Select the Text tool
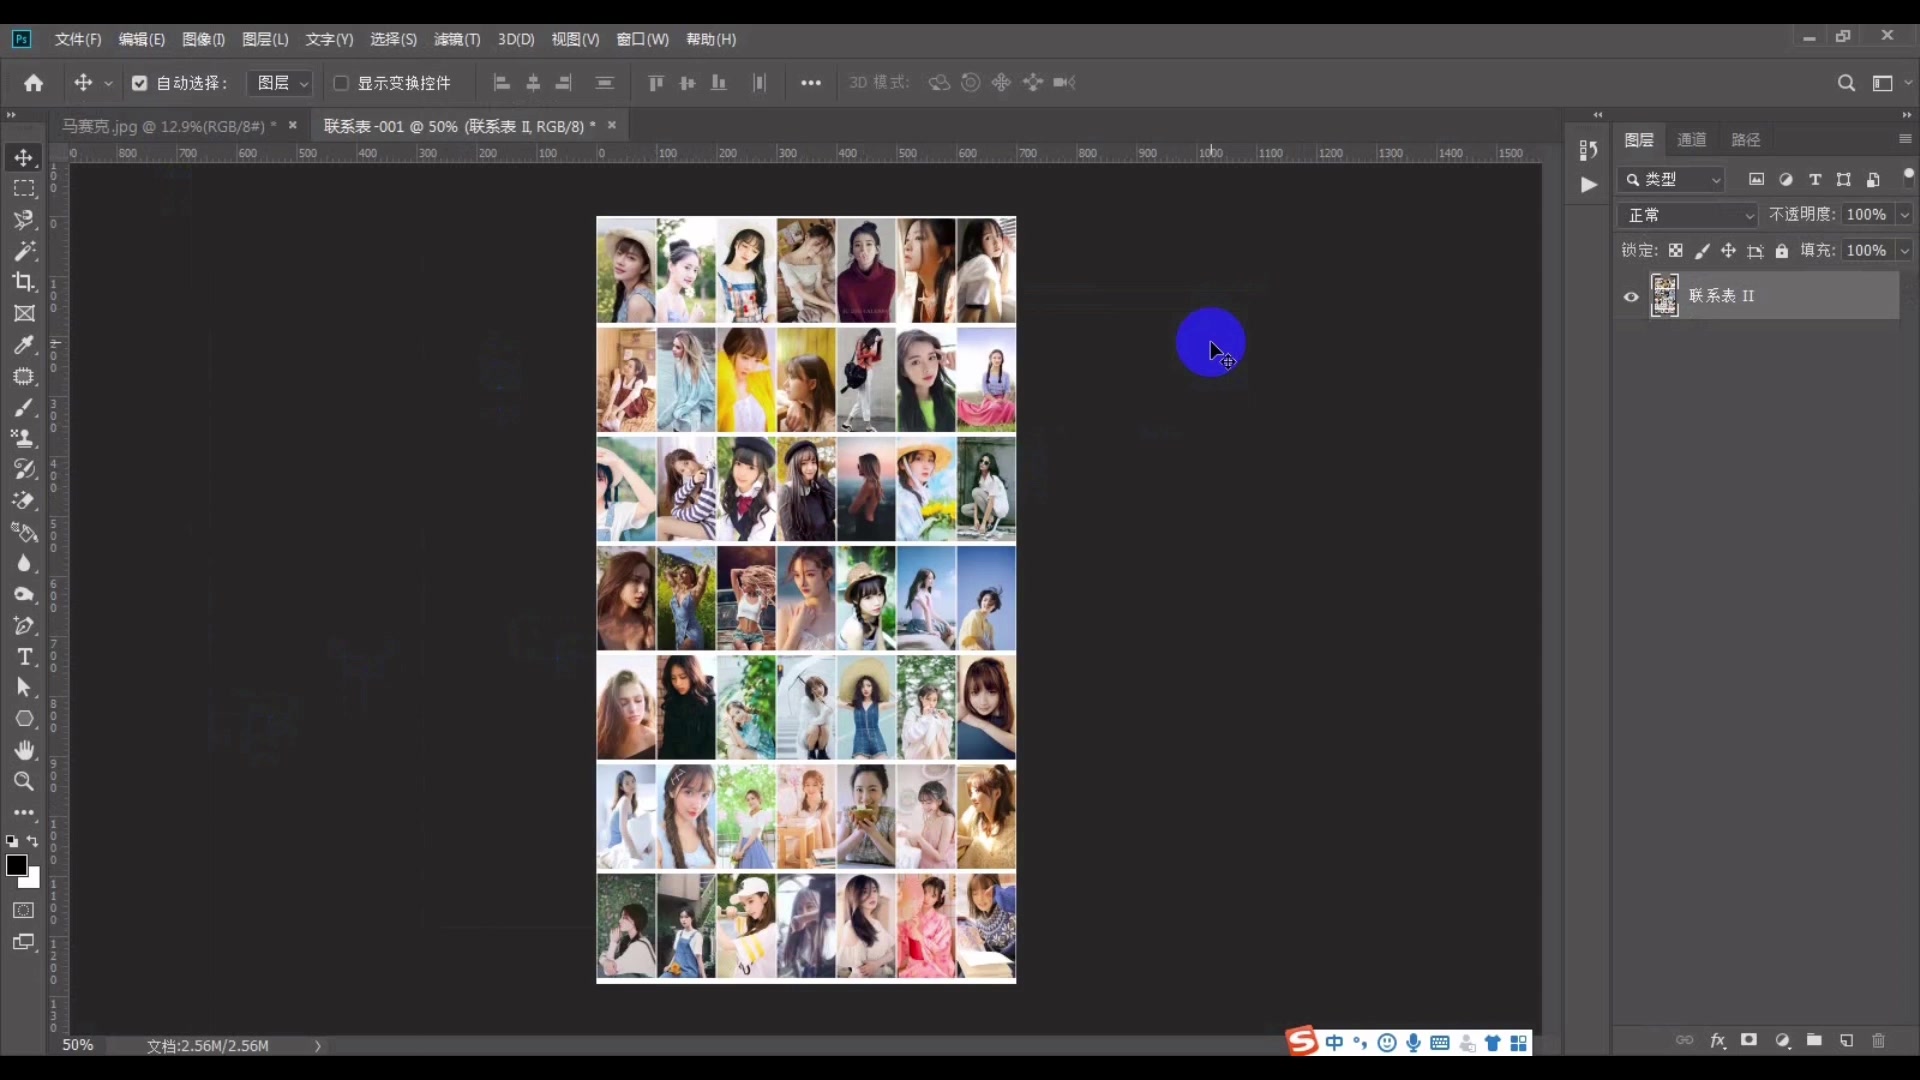This screenshot has width=1920, height=1080. tap(24, 657)
